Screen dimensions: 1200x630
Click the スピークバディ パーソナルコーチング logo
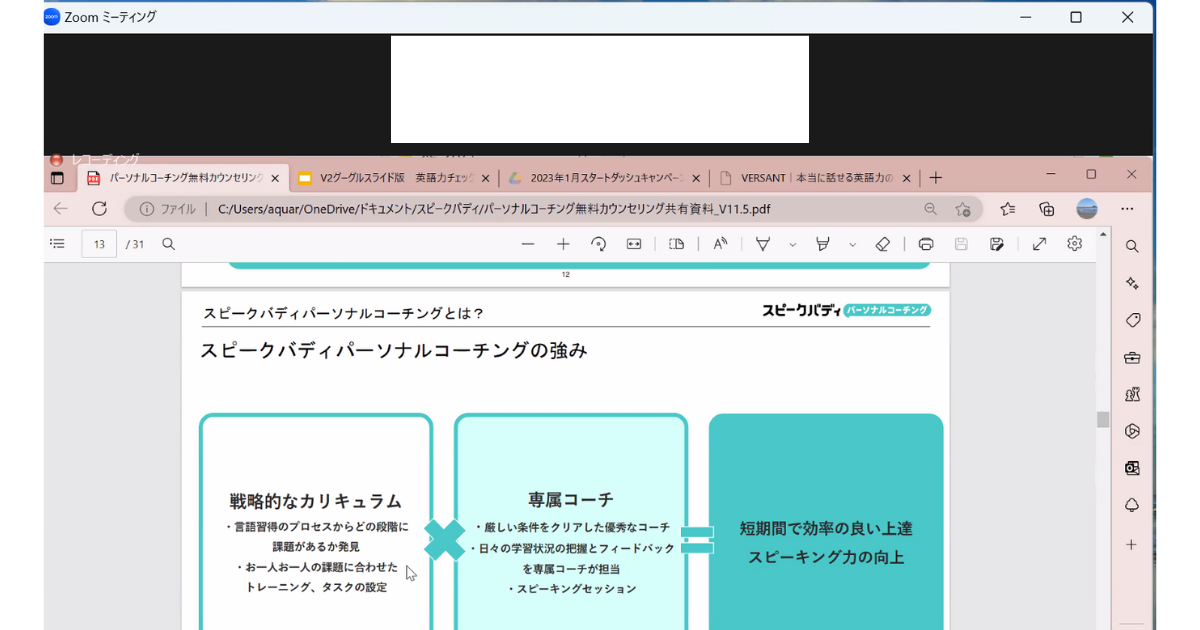(846, 310)
